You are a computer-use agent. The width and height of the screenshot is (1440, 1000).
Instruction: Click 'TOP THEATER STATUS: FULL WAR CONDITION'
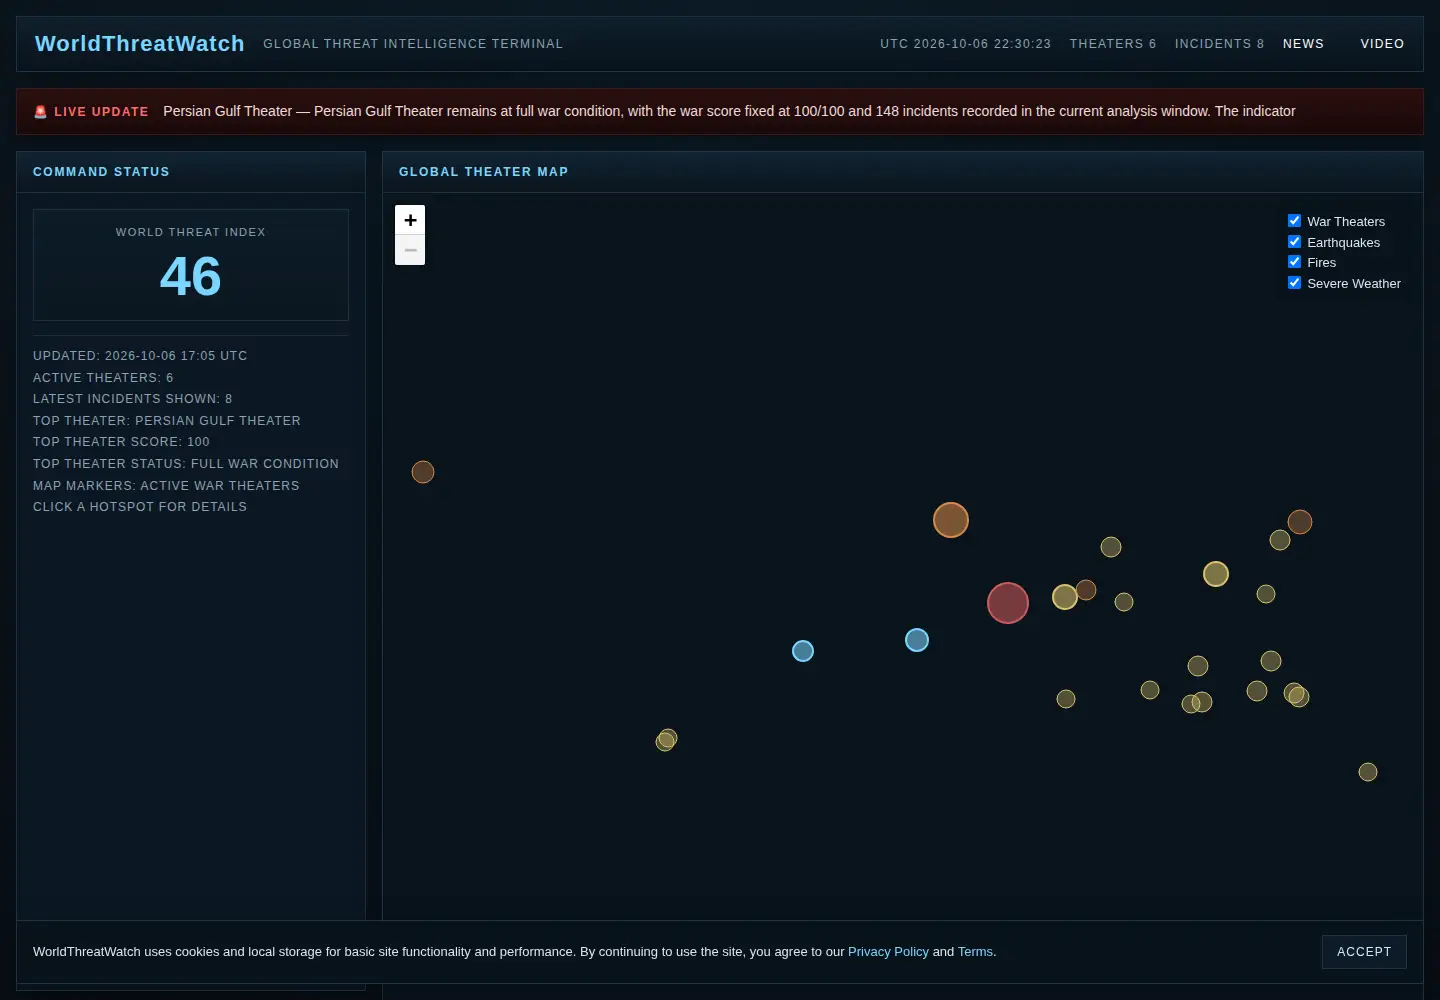click(x=186, y=464)
